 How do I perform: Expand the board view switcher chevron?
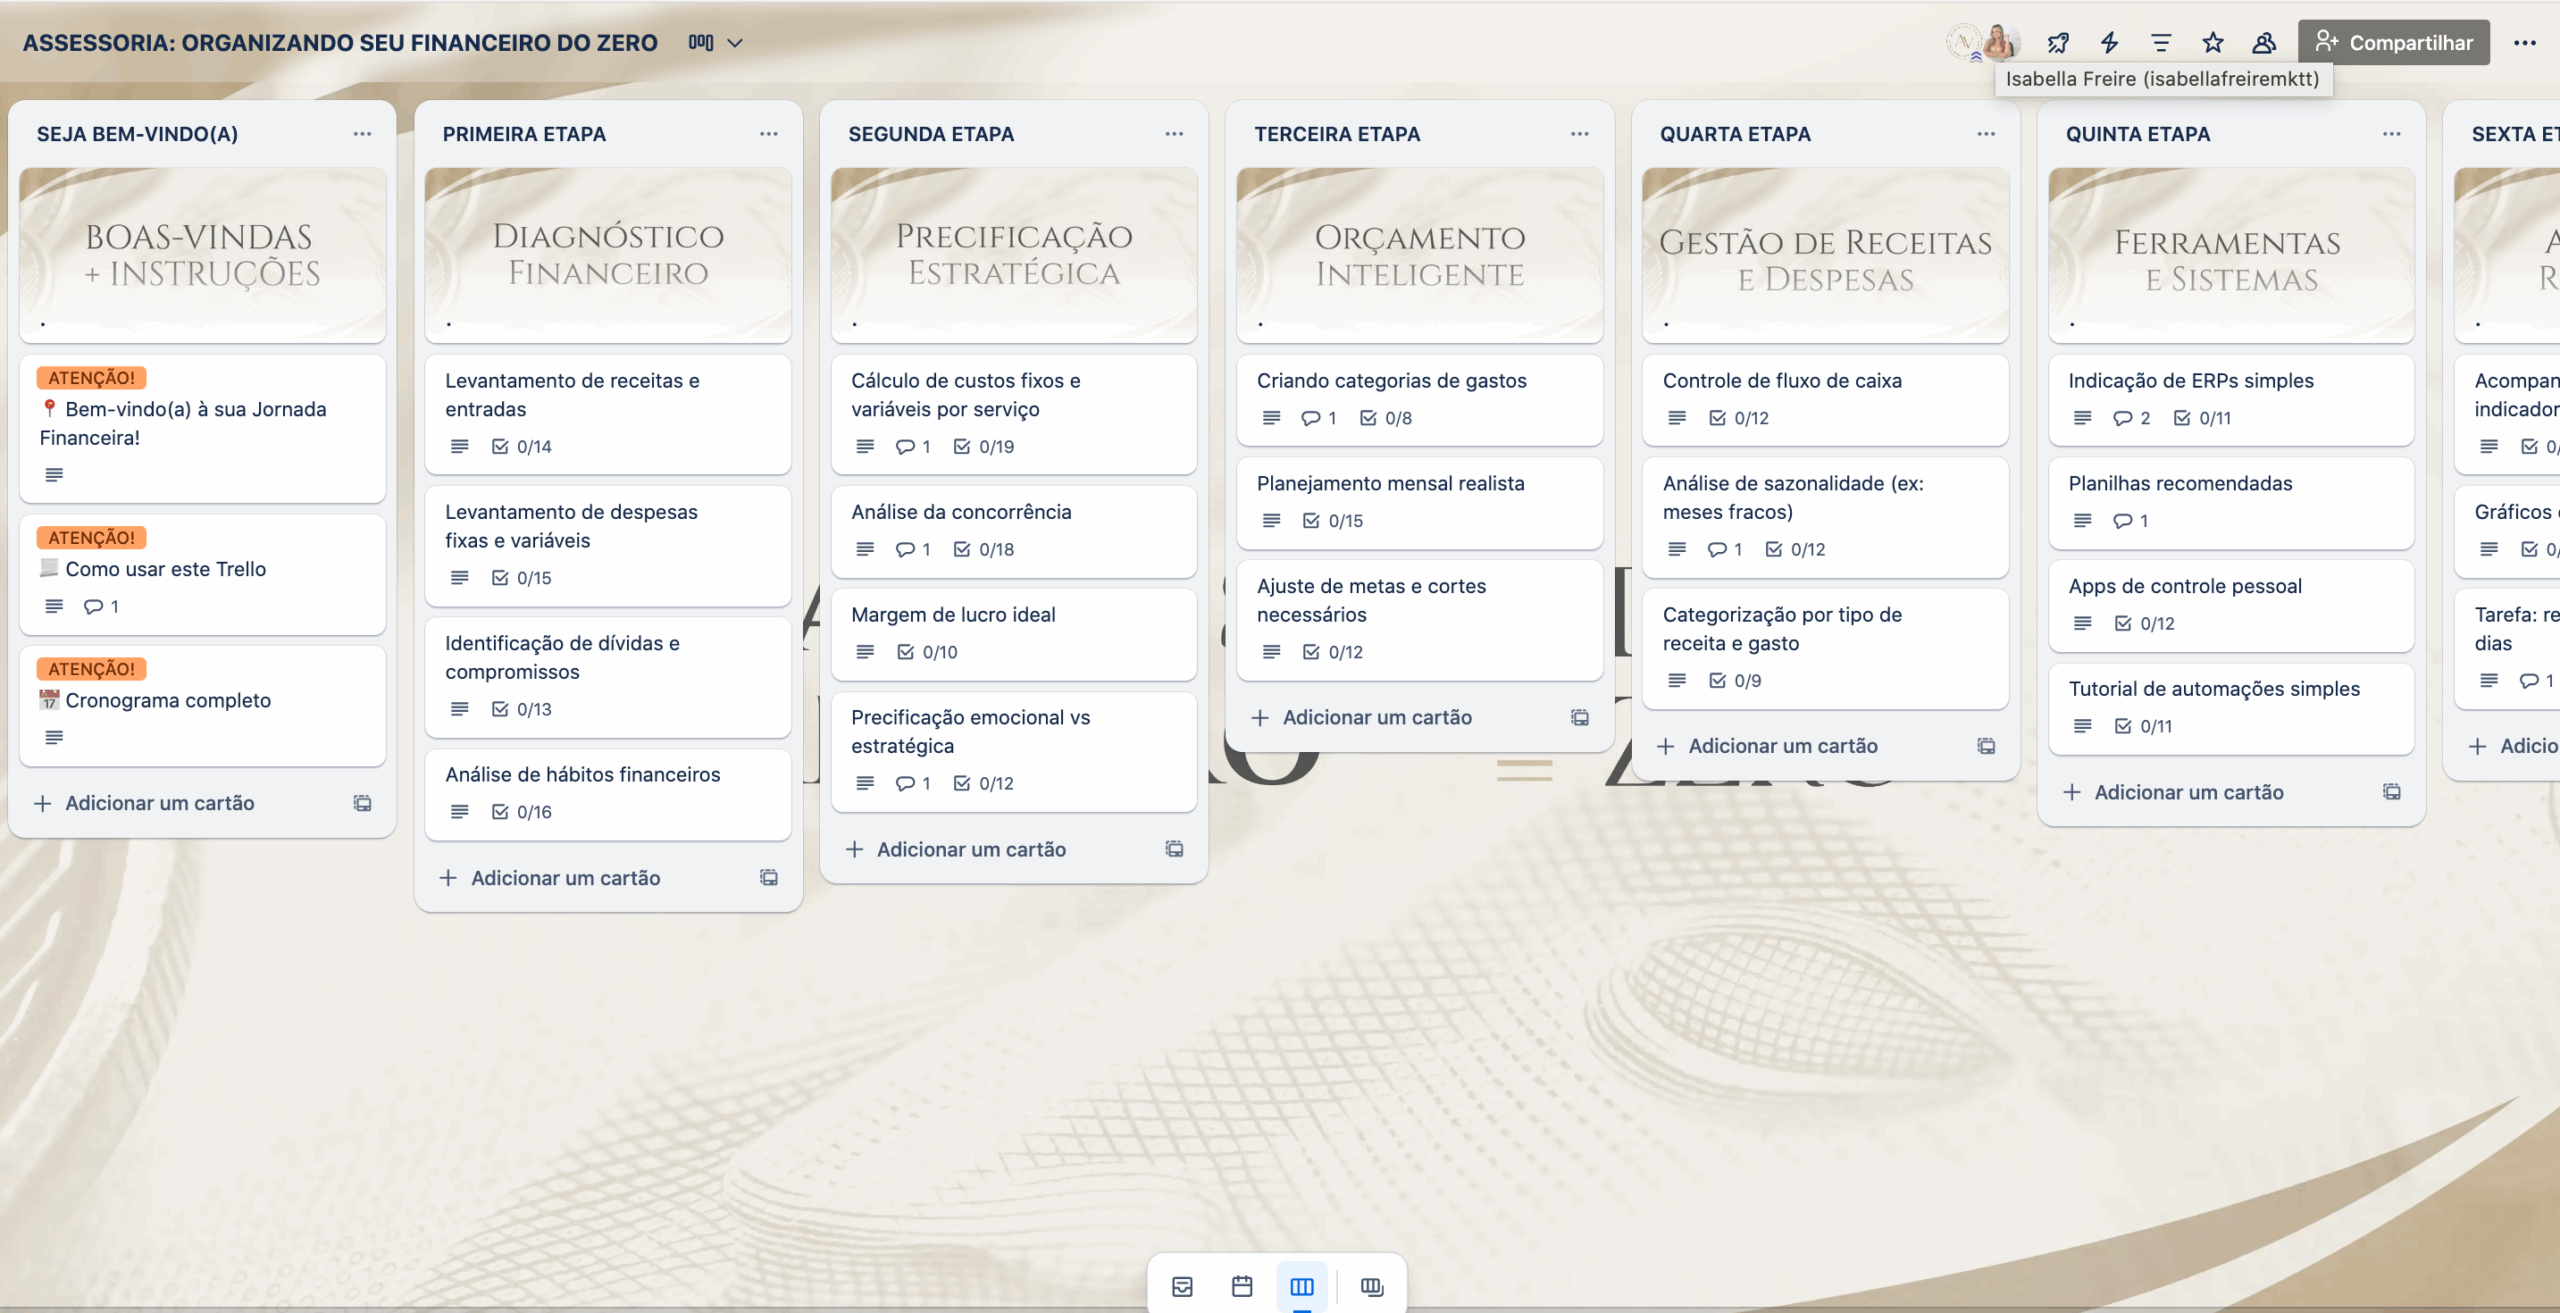click(735, 42)
